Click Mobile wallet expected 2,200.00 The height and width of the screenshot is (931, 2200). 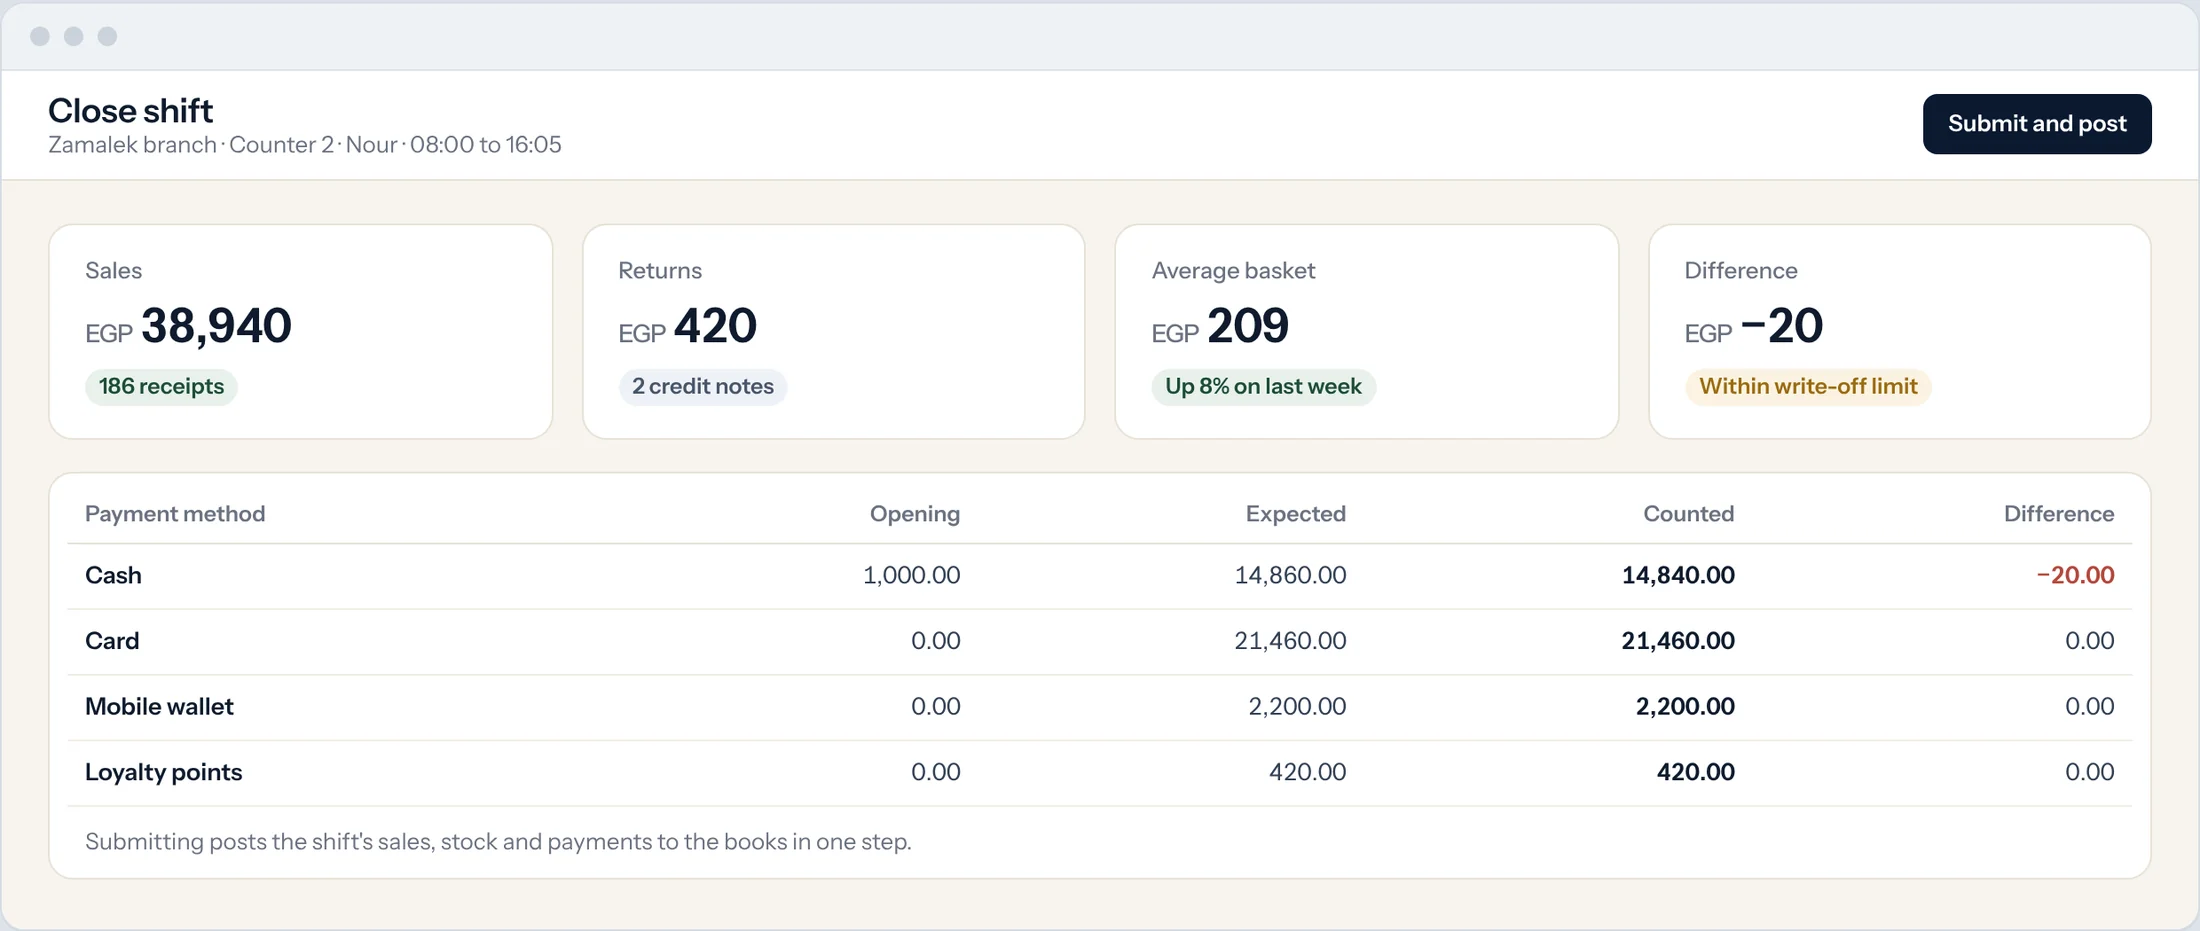(x=1297, y=707)
